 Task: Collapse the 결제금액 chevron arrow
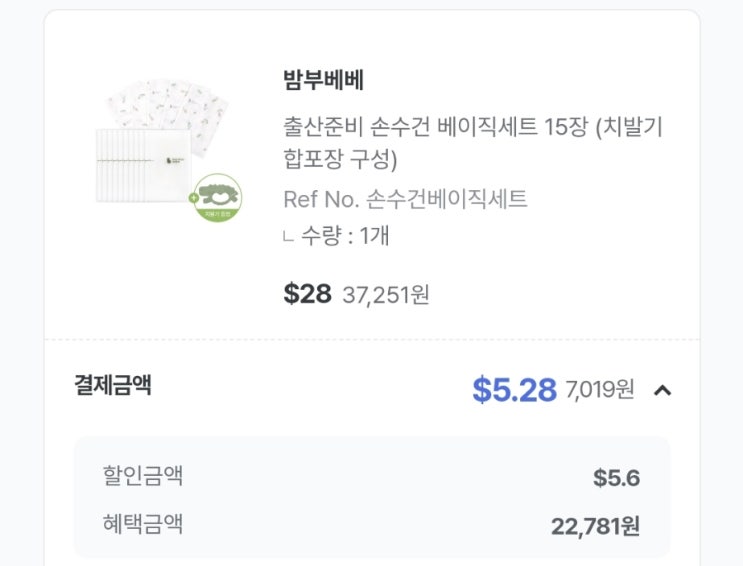tap(662, 390)
